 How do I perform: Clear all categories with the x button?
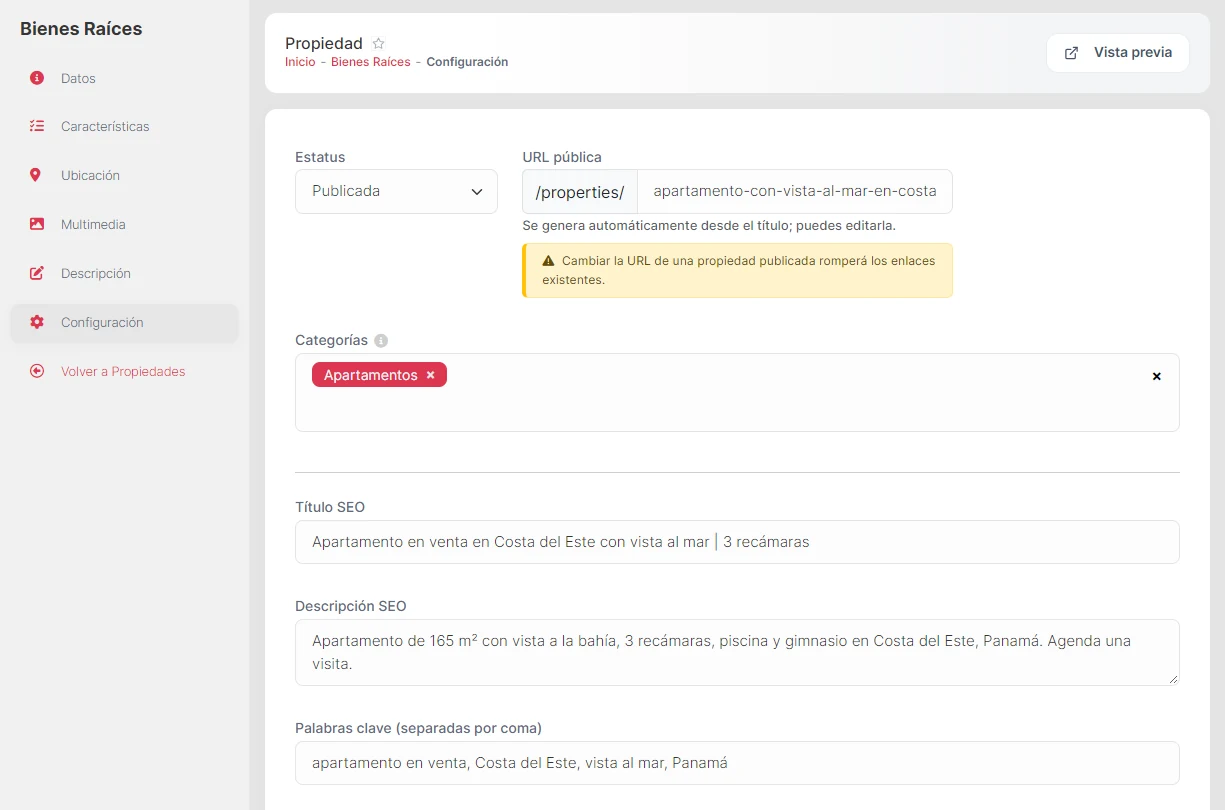pyautogui.click(x=1157, y=376)
